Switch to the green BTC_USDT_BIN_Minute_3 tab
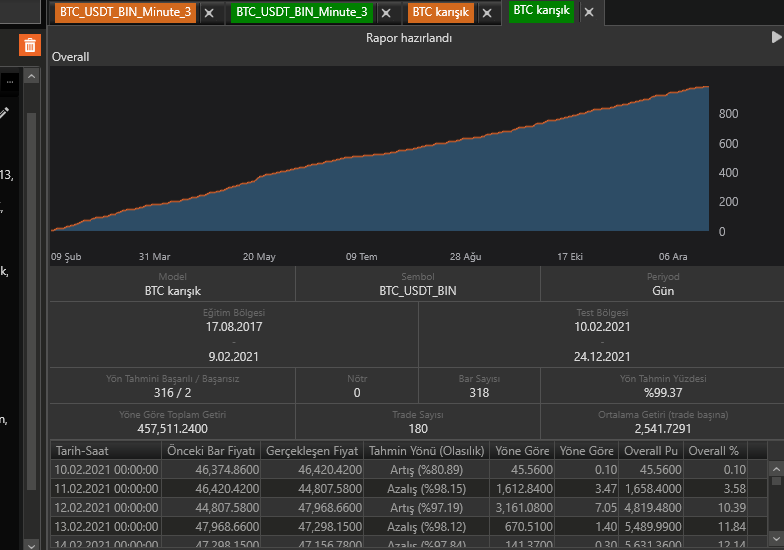 [x=301, y=13]
